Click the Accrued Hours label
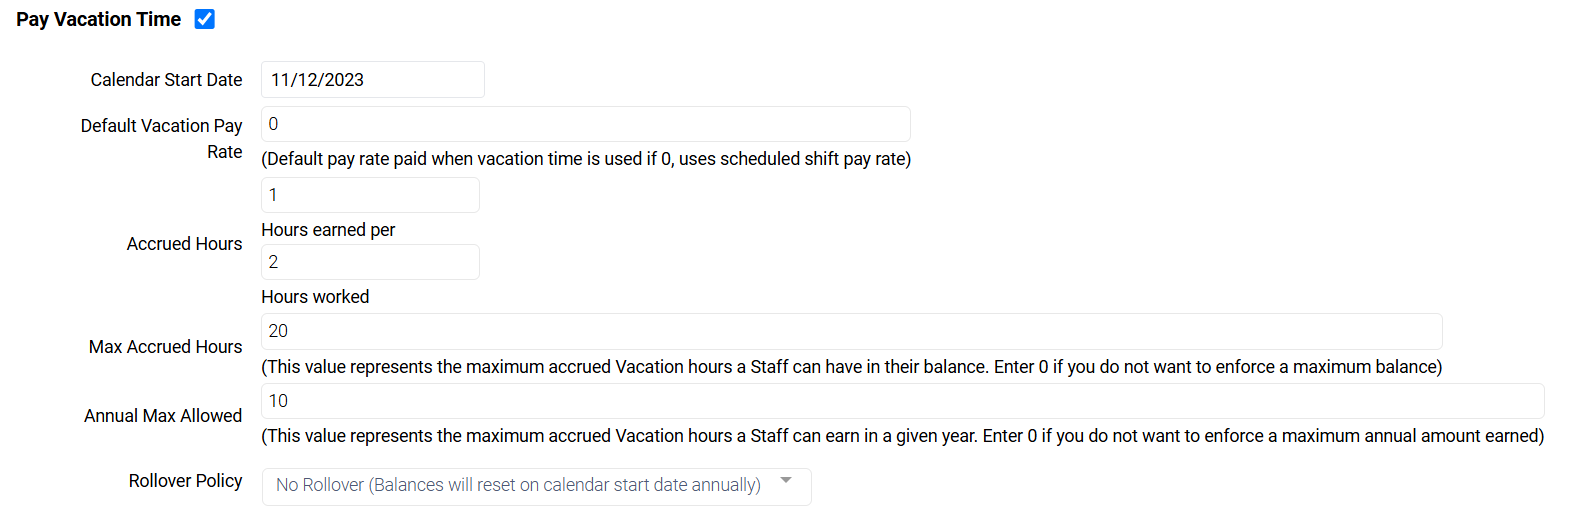This screenshot has width=1571, height=520. (x=184, y=244)
